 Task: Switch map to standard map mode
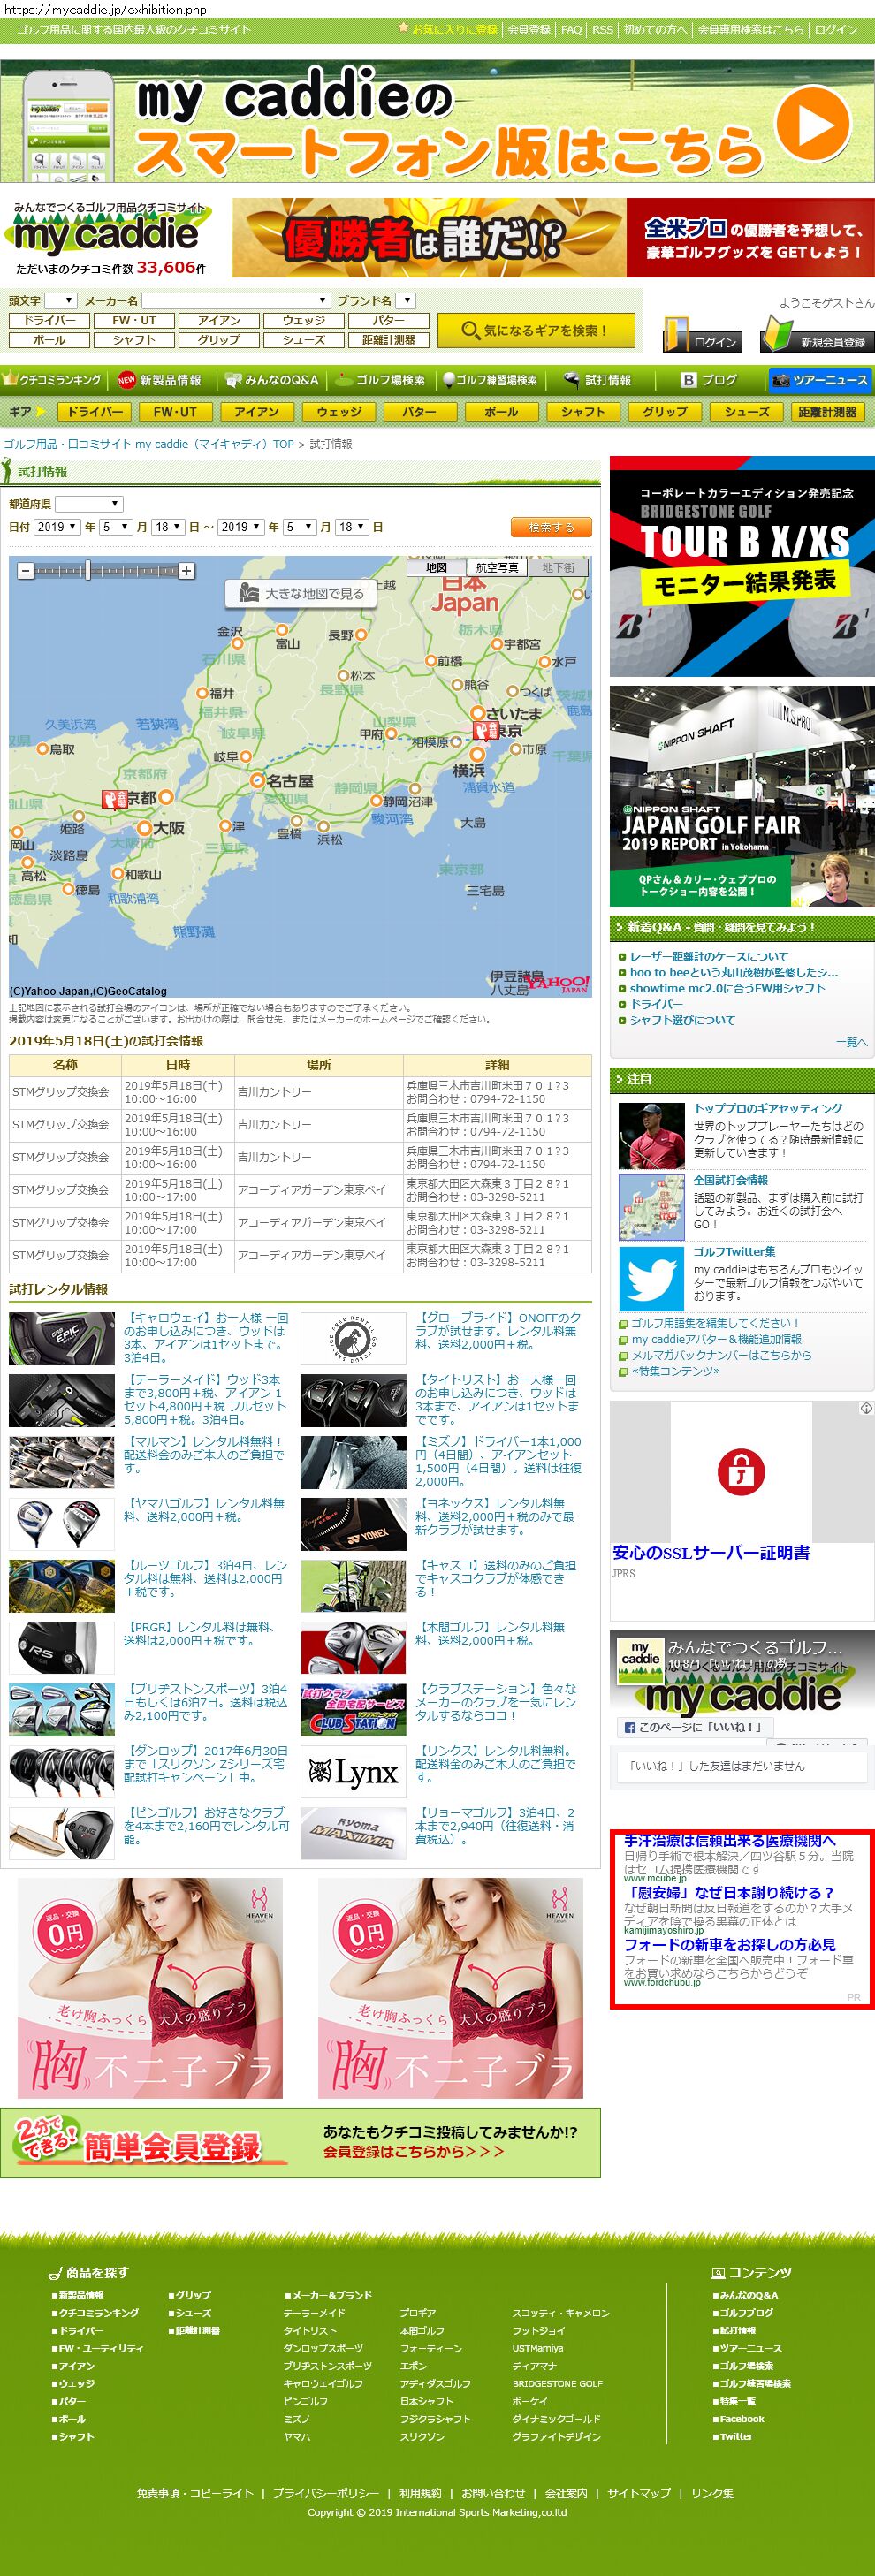tap(436, 567)
